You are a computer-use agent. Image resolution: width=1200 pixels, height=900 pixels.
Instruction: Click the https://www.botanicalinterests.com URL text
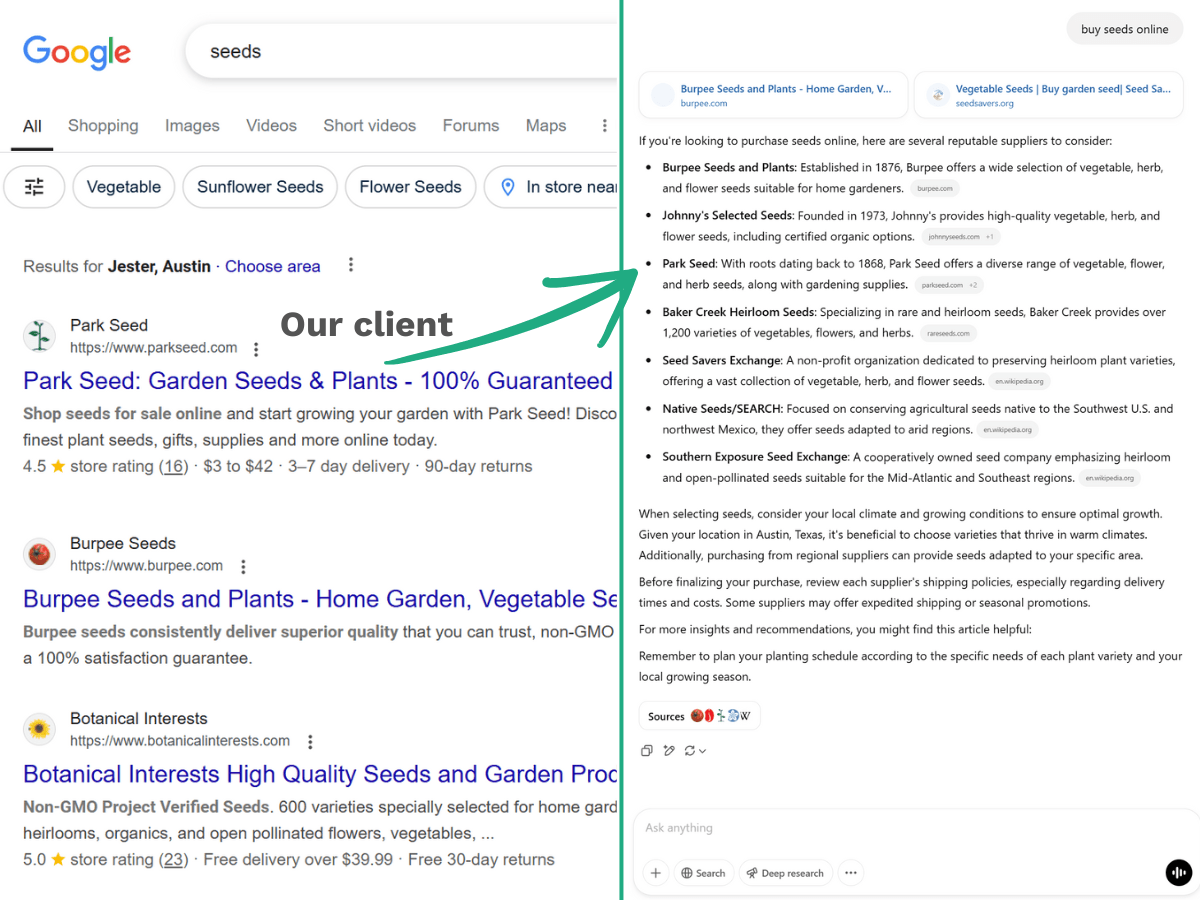pyautogui.click(x=180, y=741)
